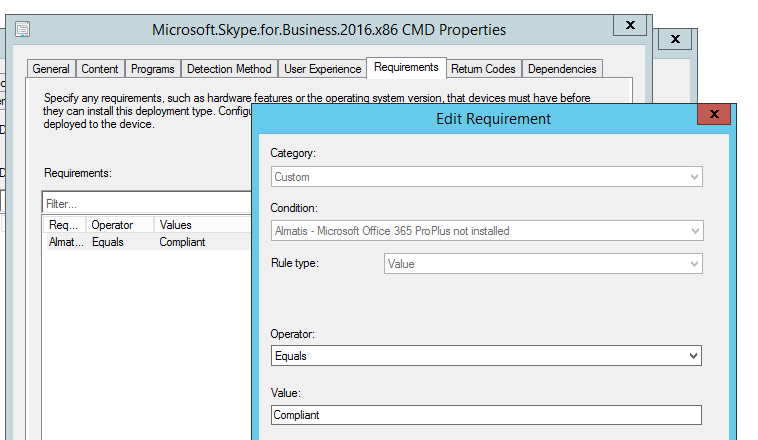The height and width of the screenshot is (440, 758).
Task: Sort by the Operator column header
Action: point(120,225)
